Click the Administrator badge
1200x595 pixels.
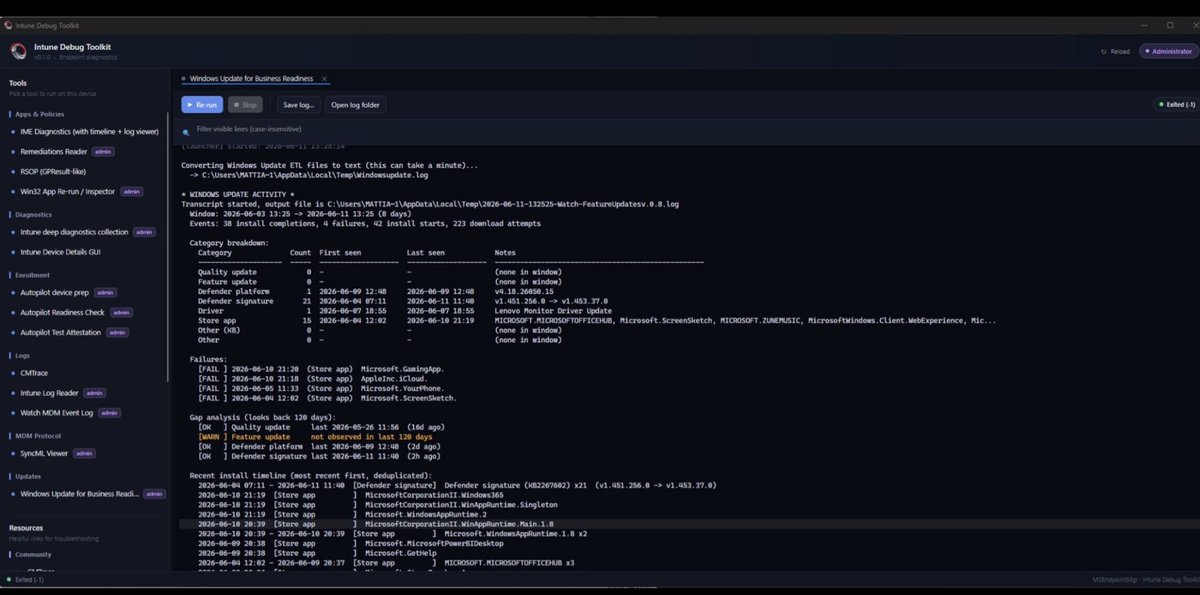(1168, 51)
